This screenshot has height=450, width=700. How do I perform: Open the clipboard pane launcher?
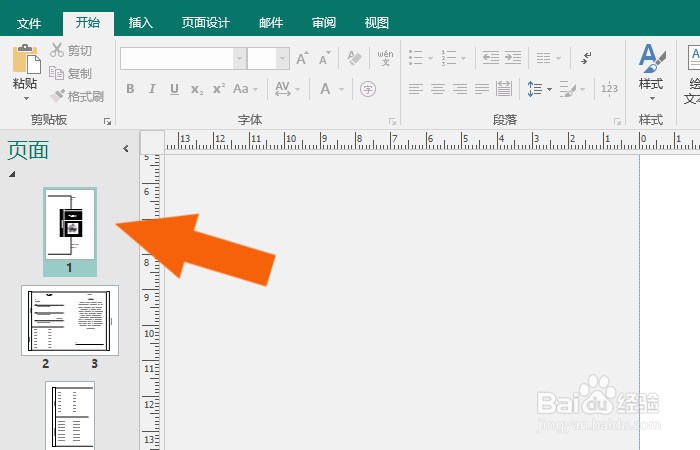pyautogui.click(x=107, y=121)
